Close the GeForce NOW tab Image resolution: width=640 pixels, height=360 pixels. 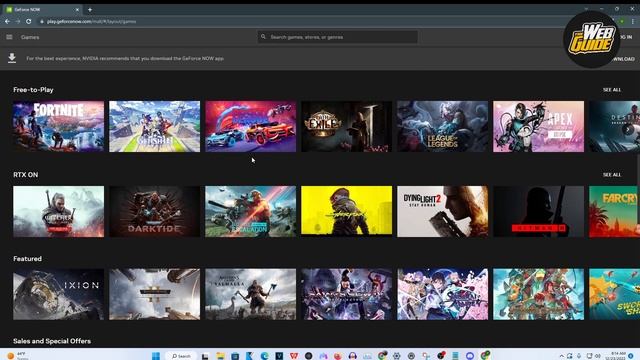click(x=77, y=9)
